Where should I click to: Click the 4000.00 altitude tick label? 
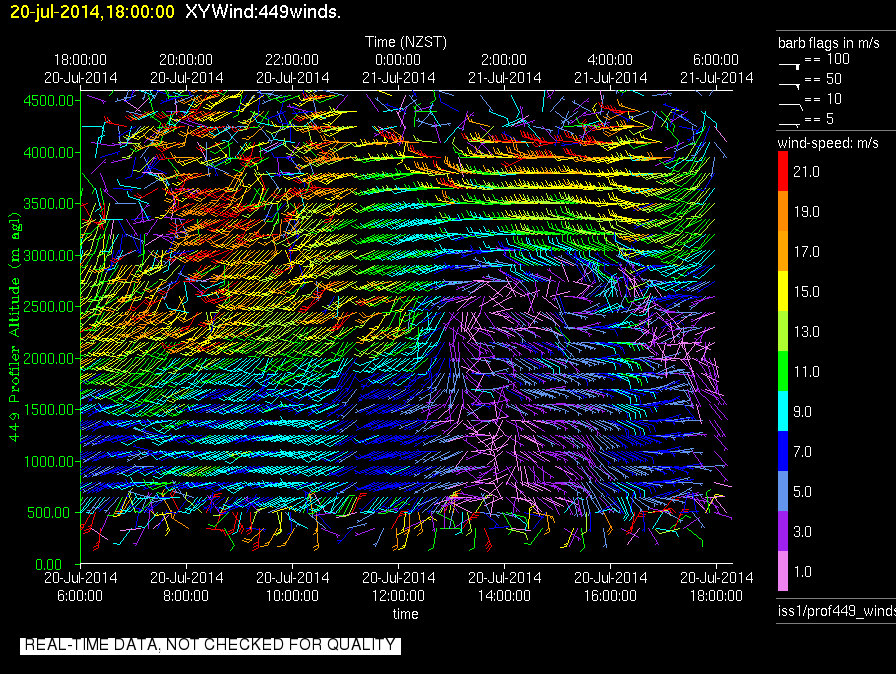(x=49, y=153)
